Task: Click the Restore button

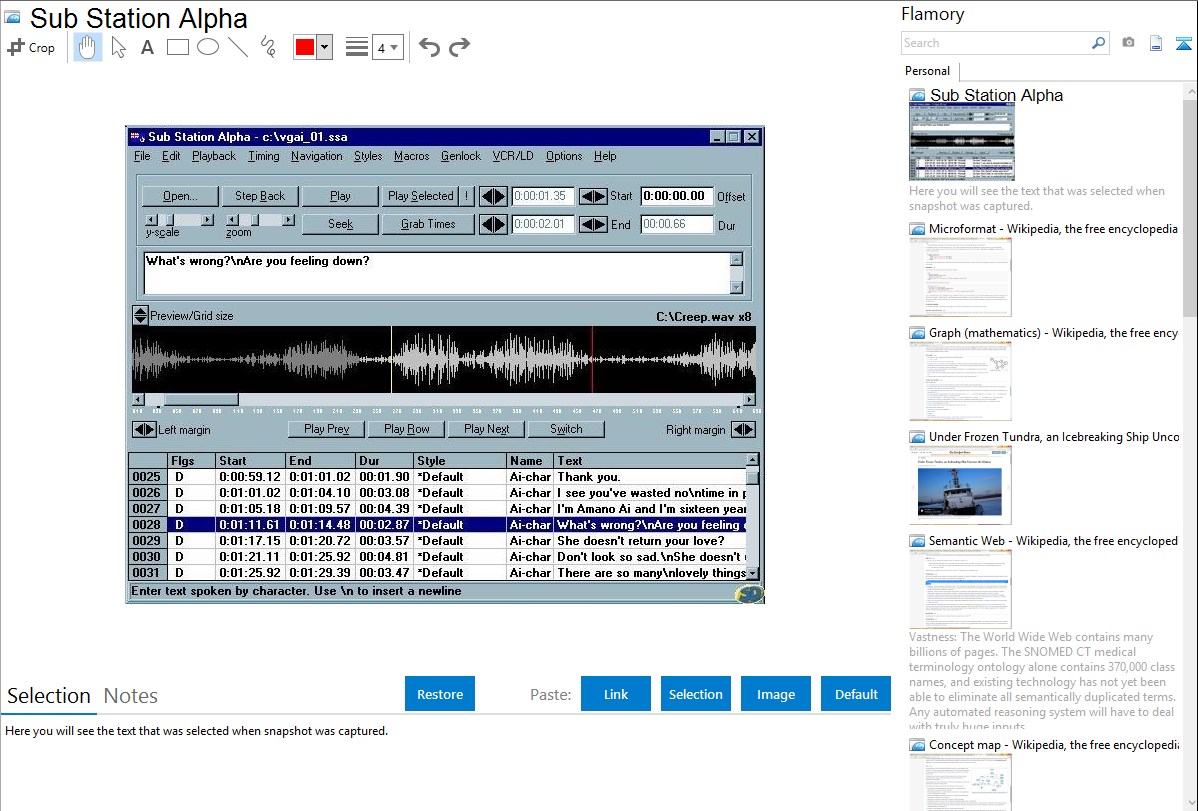Action: pos(440,694)
